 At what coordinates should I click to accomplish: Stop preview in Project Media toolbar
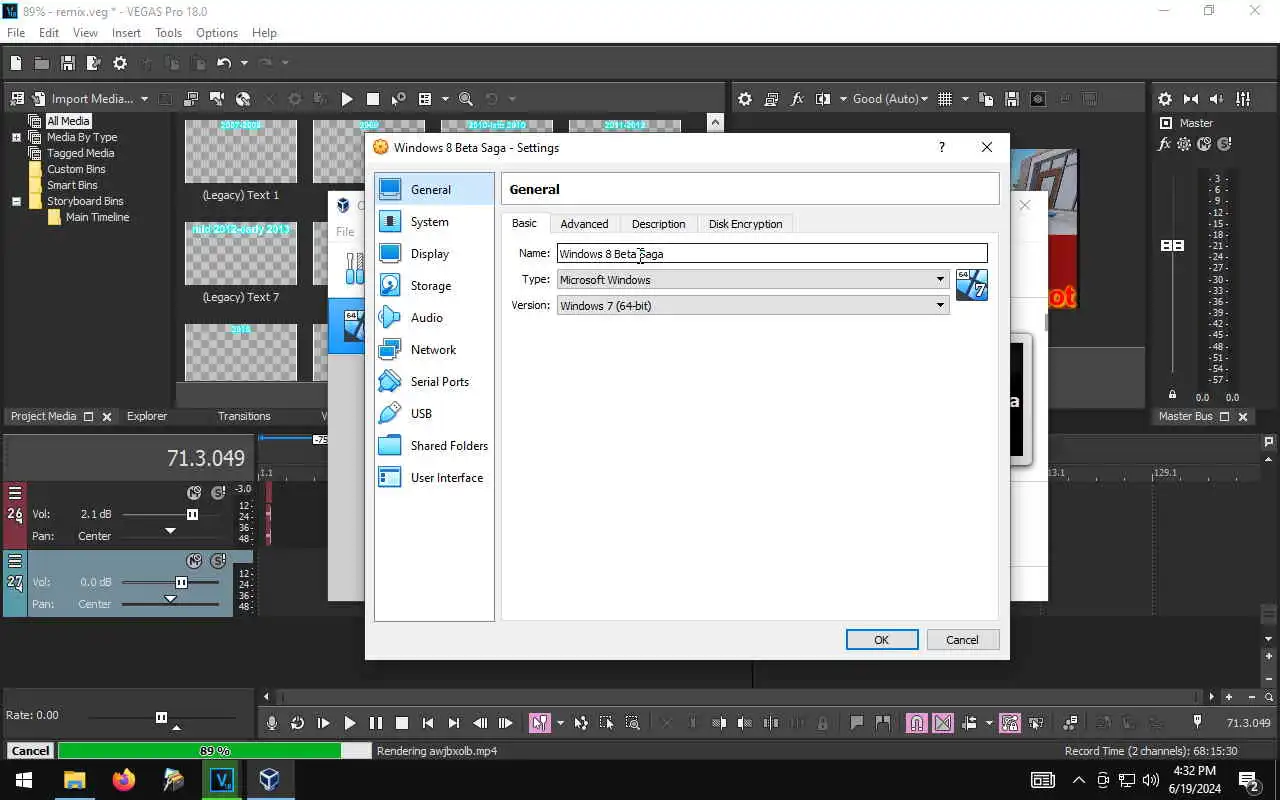[x=373, y=99]
